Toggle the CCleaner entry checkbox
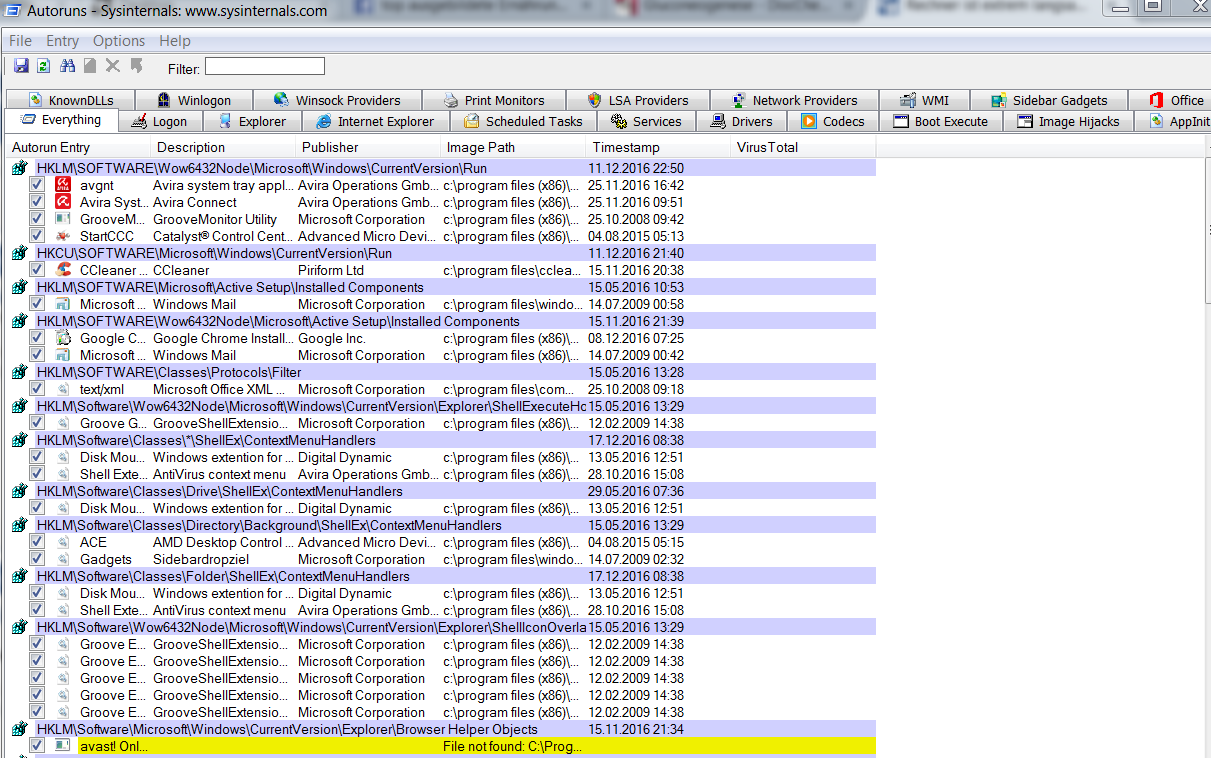The image size is (1211, 758). (x=37, y=270)
